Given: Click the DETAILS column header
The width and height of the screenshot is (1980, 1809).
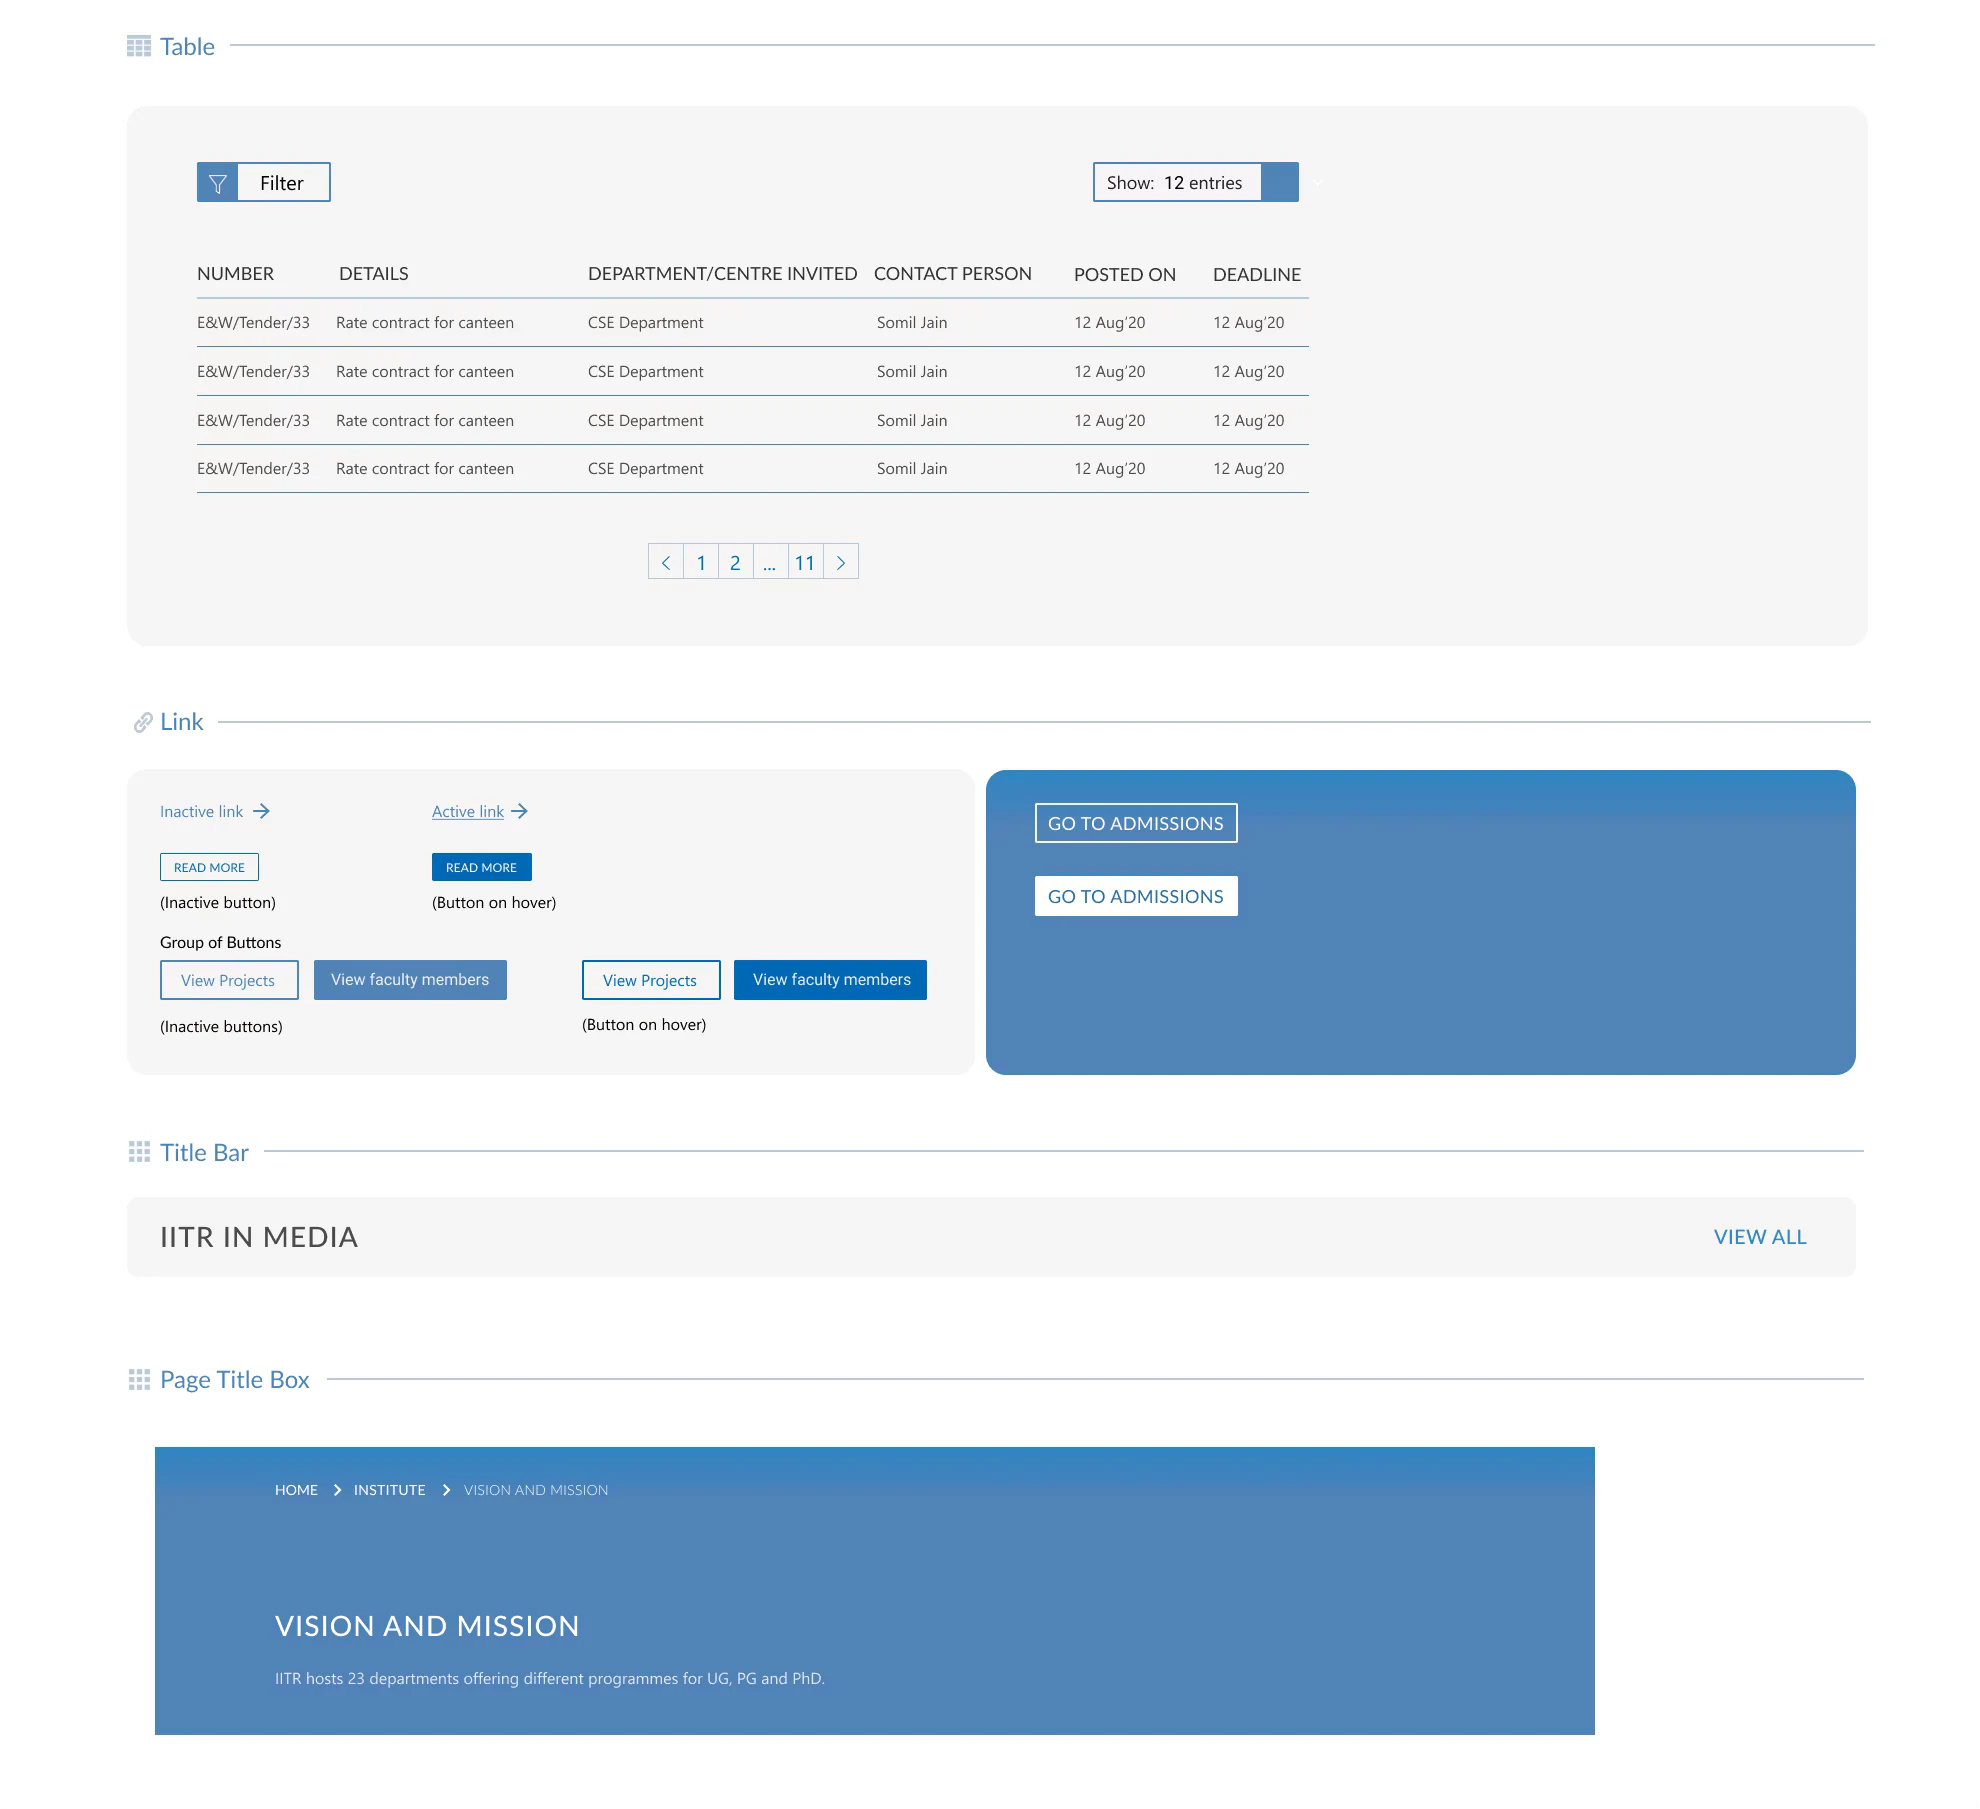Looking at the screenshot, I should (x=374, y=274).
